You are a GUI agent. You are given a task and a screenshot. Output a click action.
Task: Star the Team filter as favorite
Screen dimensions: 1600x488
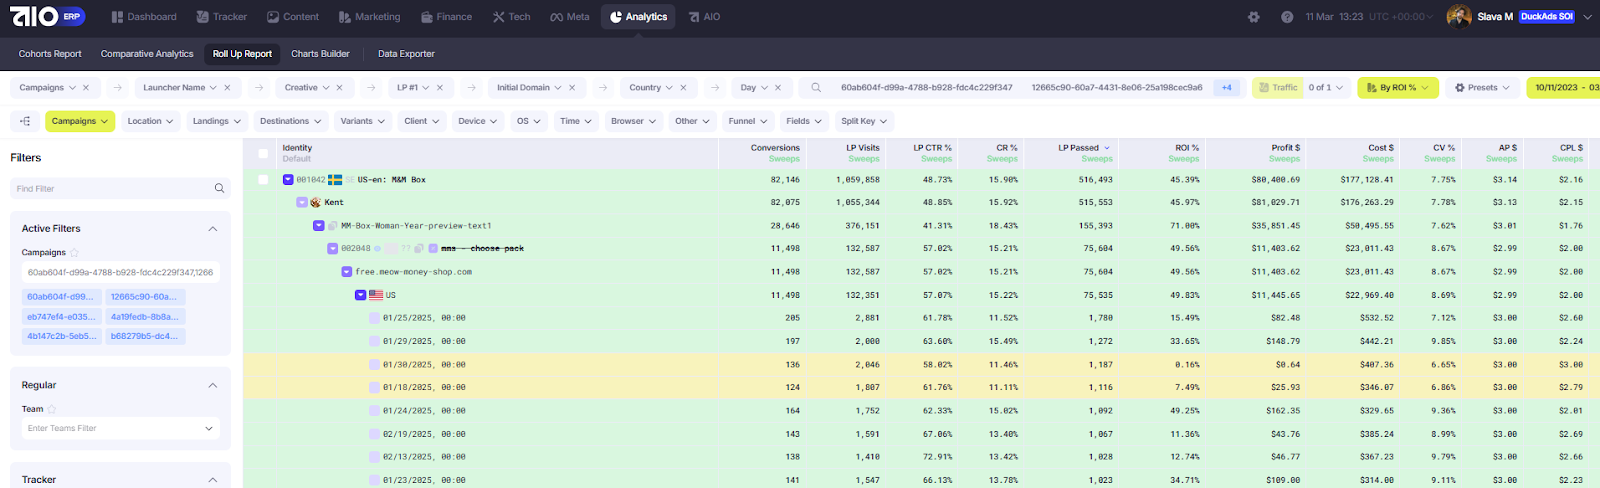[52, 409]
